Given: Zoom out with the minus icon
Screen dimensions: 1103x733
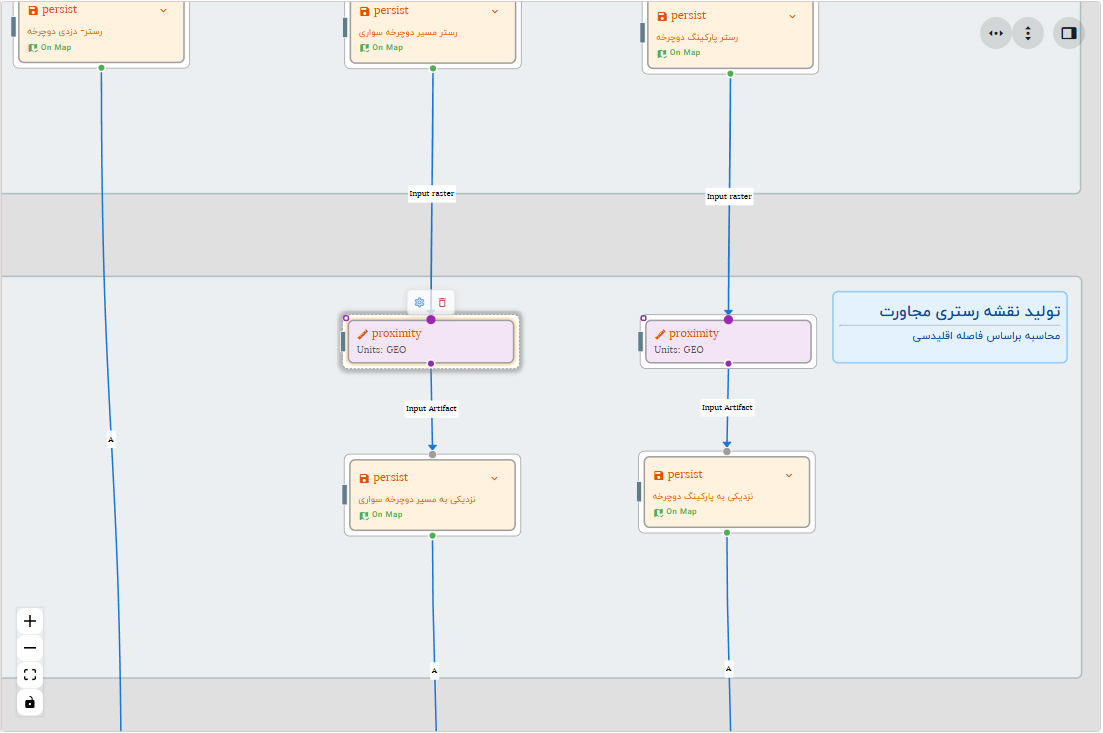Looking at the screenshot, I should tap(30, 648).
